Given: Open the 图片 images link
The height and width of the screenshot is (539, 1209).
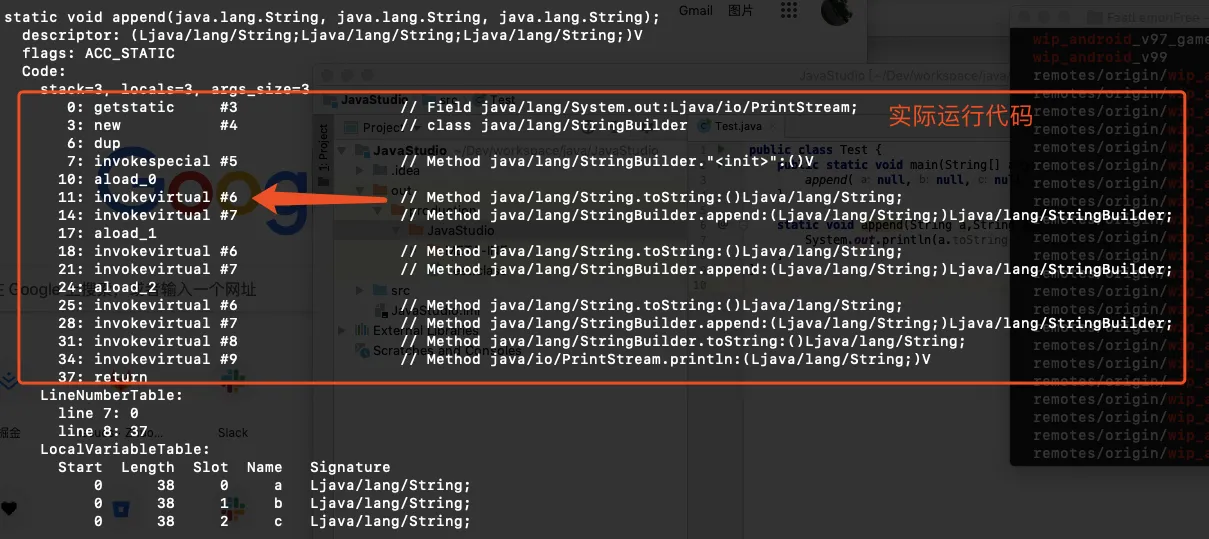Looking at the screenshot, I should [x=741, y=11].
